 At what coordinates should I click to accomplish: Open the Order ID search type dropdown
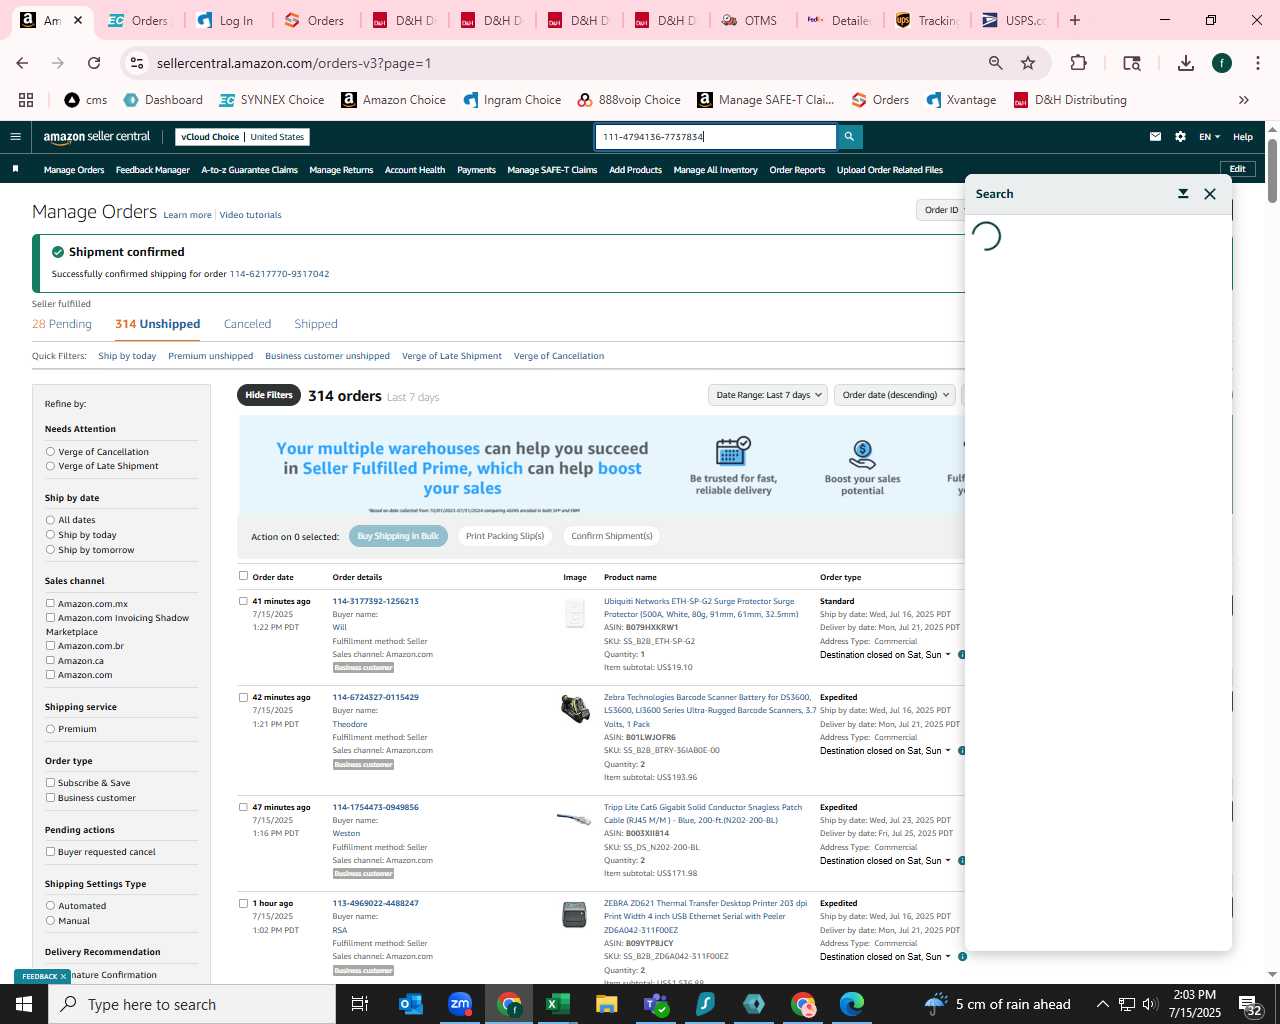click(942, 210)
